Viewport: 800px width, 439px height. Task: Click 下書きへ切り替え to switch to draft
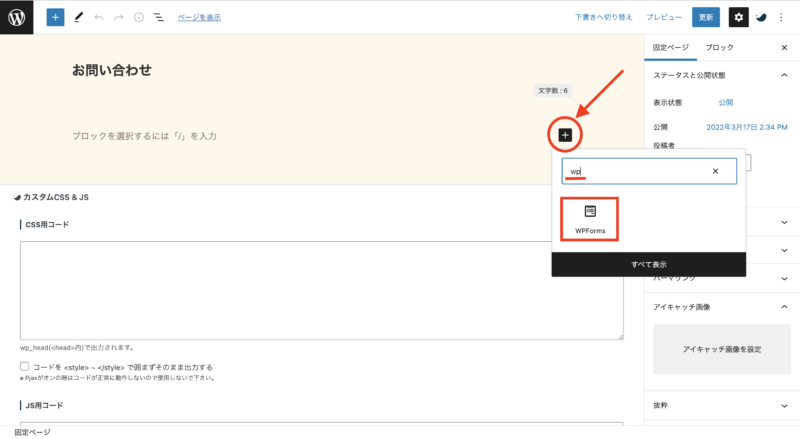[604, 17]
